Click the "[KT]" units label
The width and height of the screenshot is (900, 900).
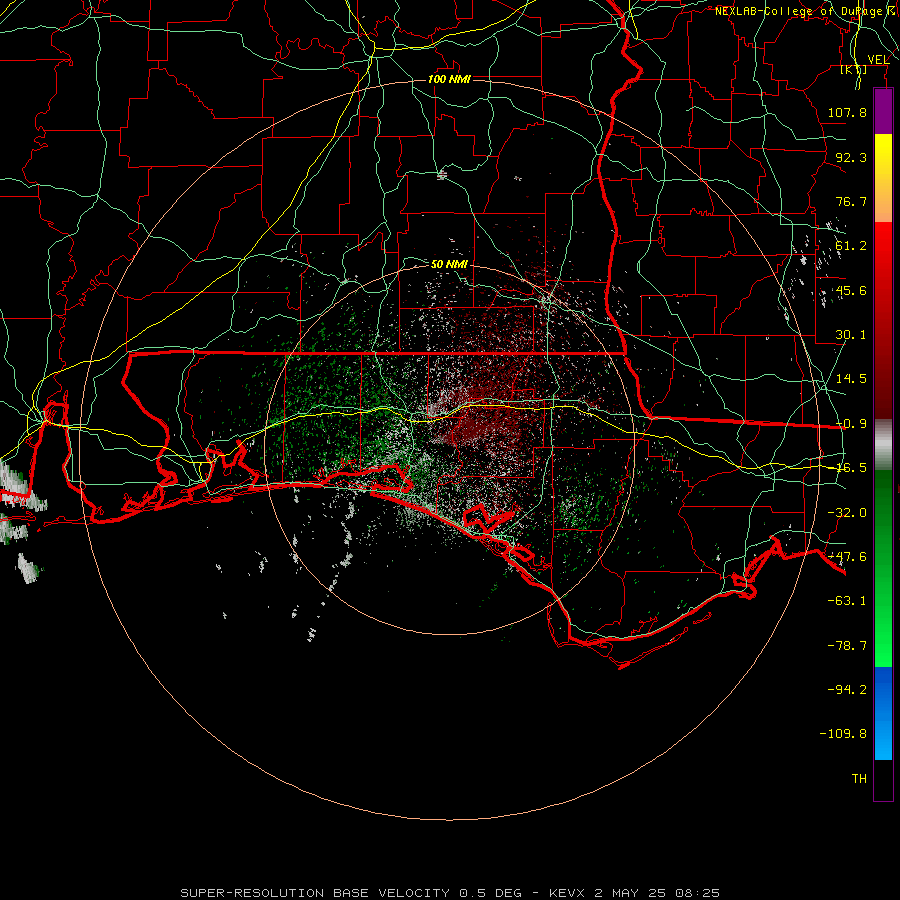pos(854,69)
